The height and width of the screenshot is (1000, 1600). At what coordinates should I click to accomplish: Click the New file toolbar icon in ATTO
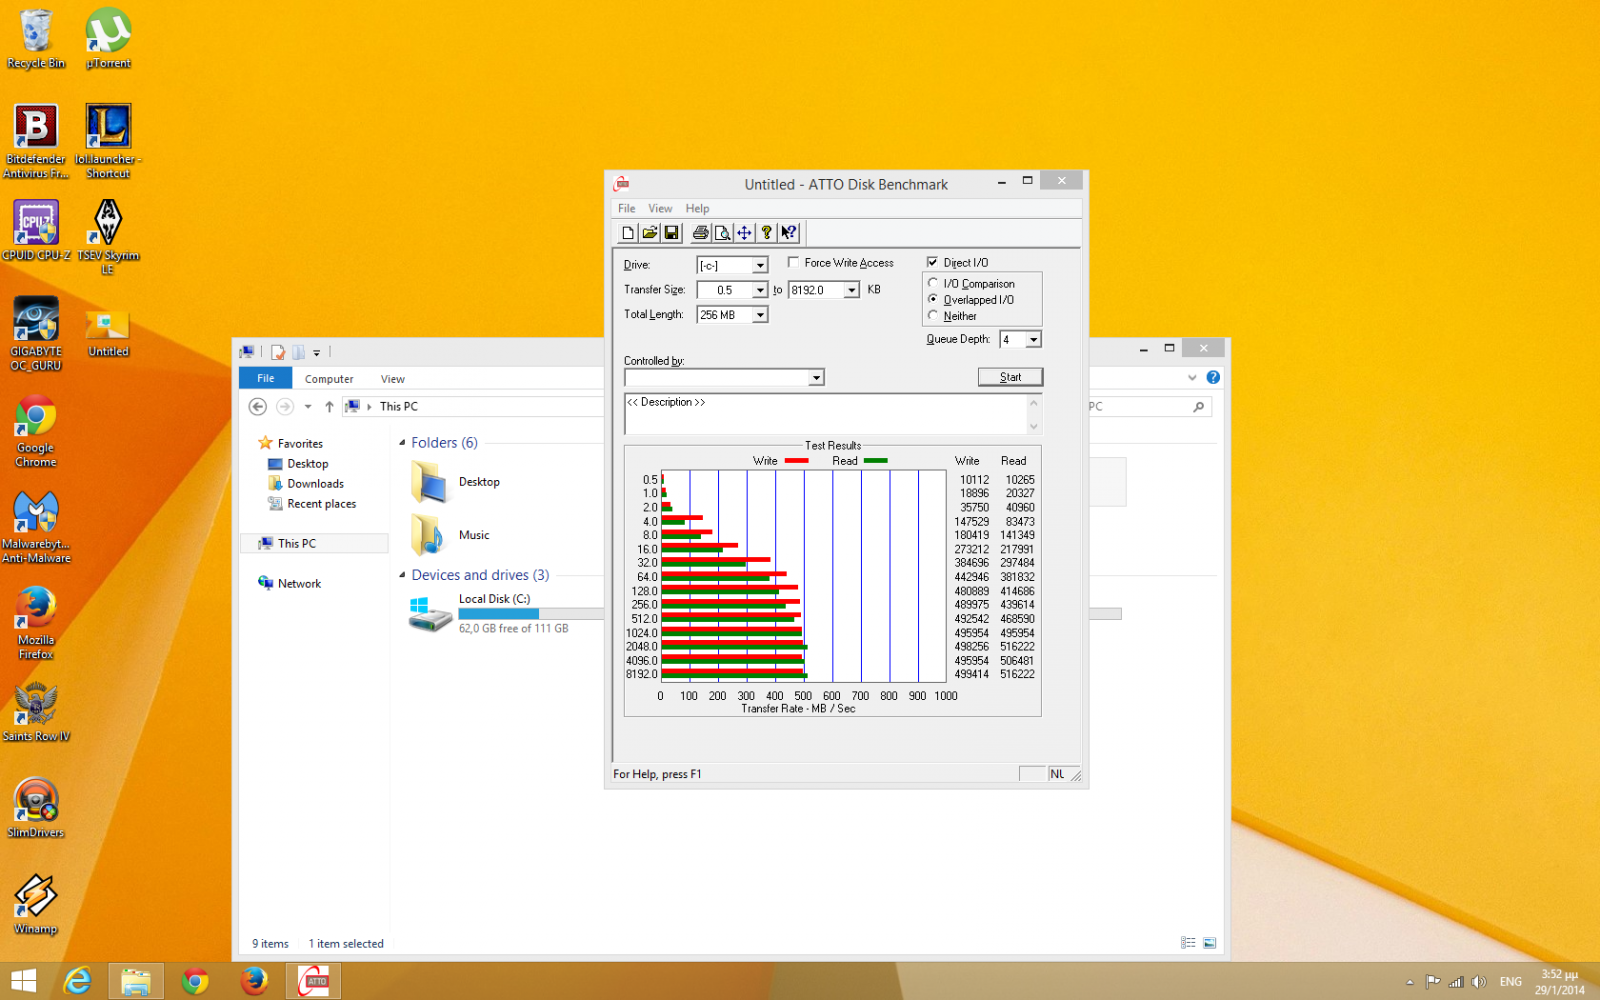click(628, 233)
